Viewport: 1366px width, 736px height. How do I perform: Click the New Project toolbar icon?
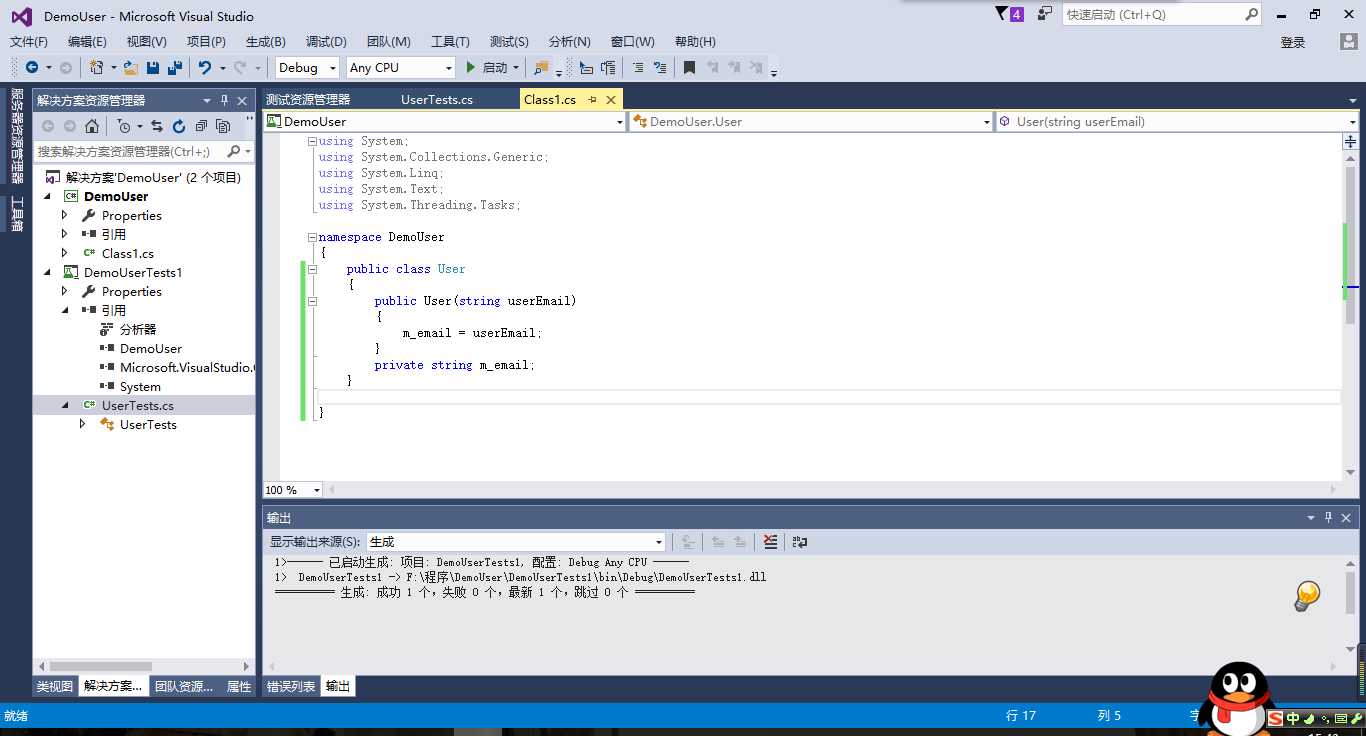(97, 67)
